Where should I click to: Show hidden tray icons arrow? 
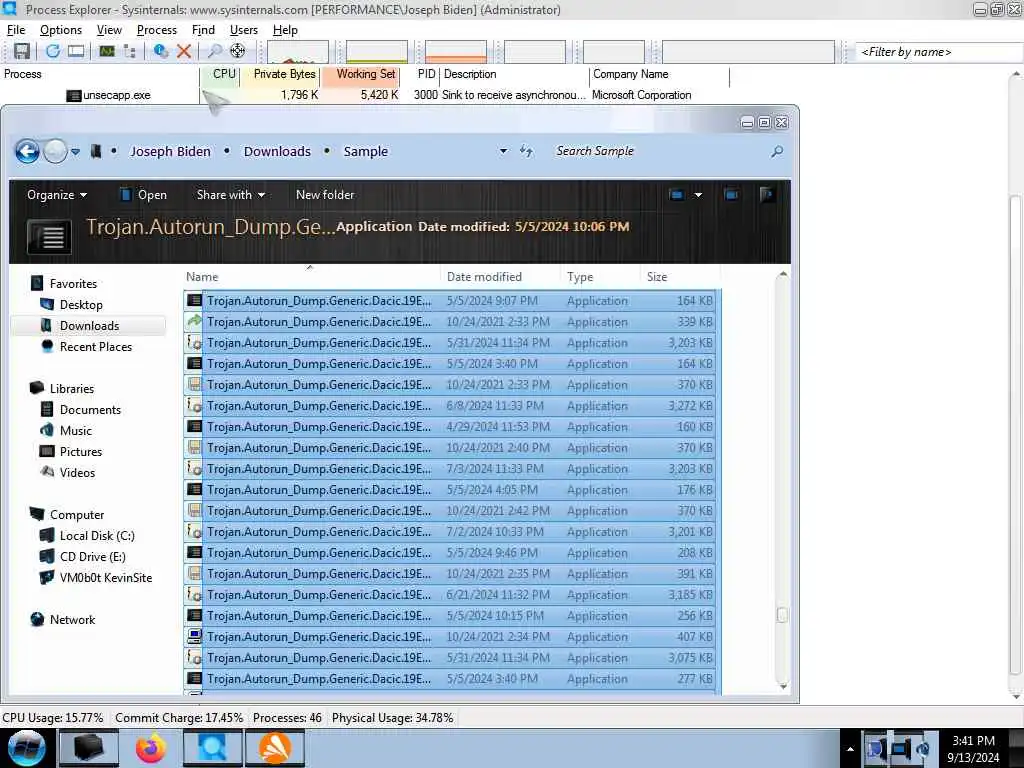[x=850, y=749]
